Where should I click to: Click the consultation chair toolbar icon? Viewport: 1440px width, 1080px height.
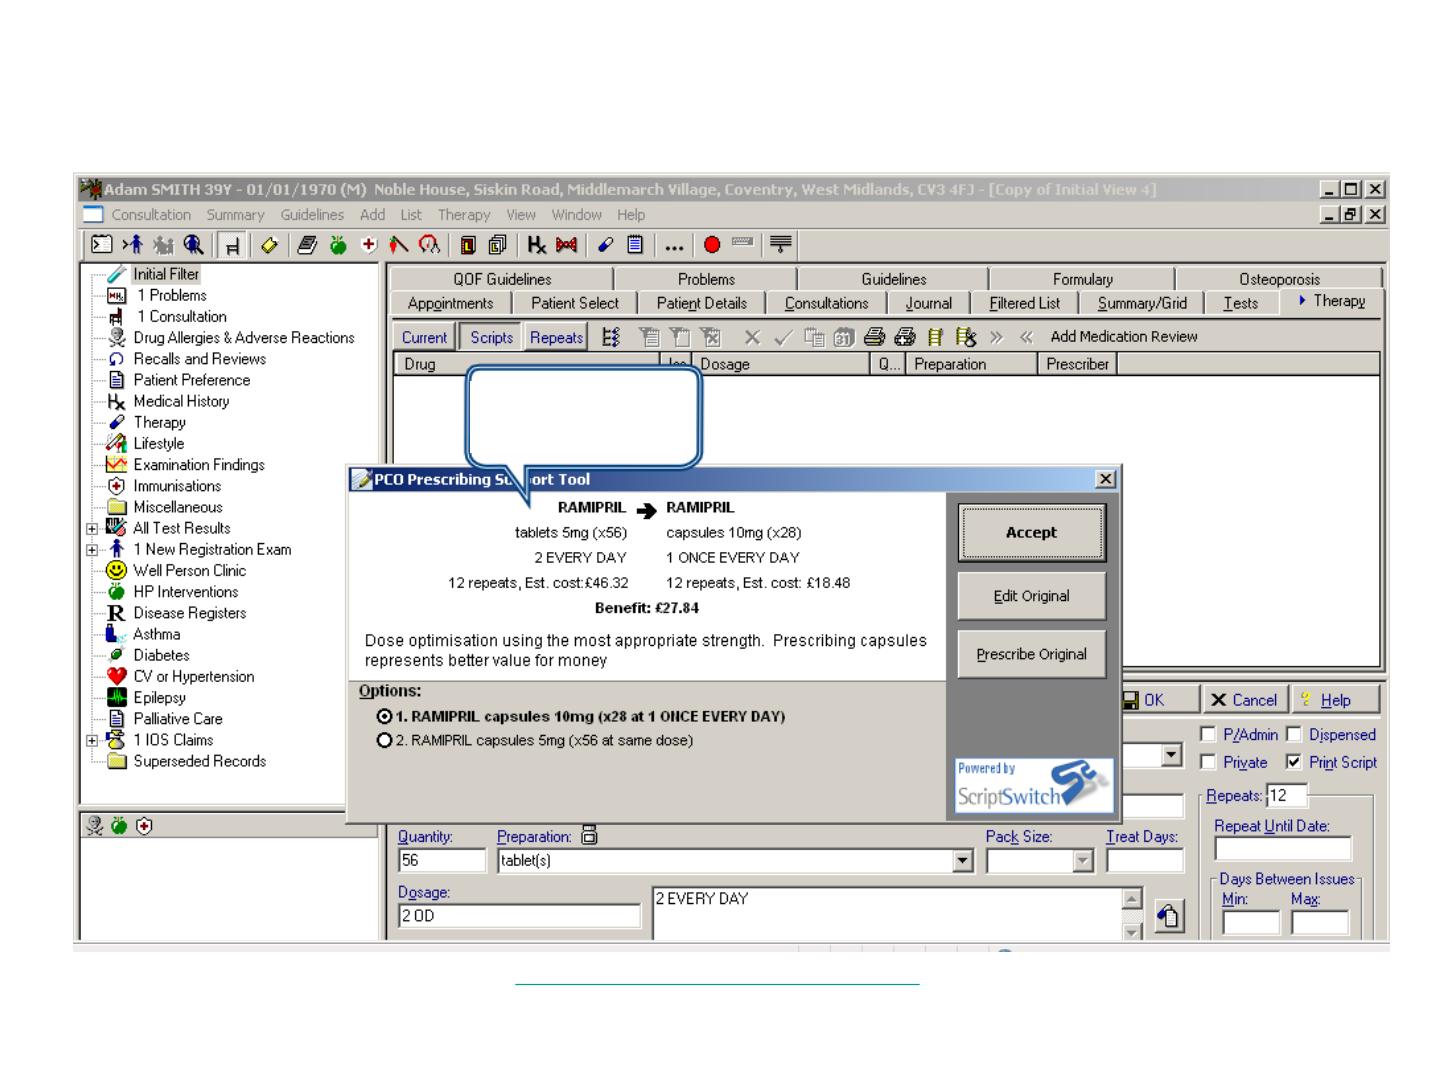tap(233, 245)
